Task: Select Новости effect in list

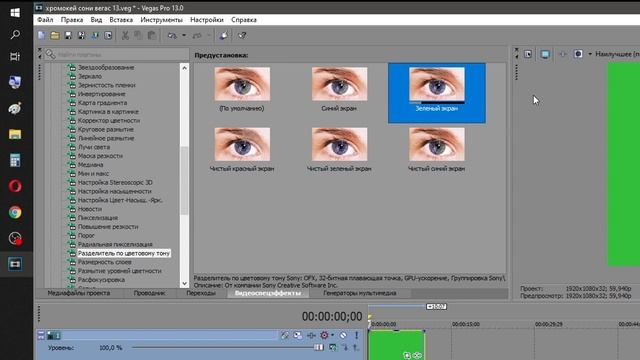Action: (90, 209)
